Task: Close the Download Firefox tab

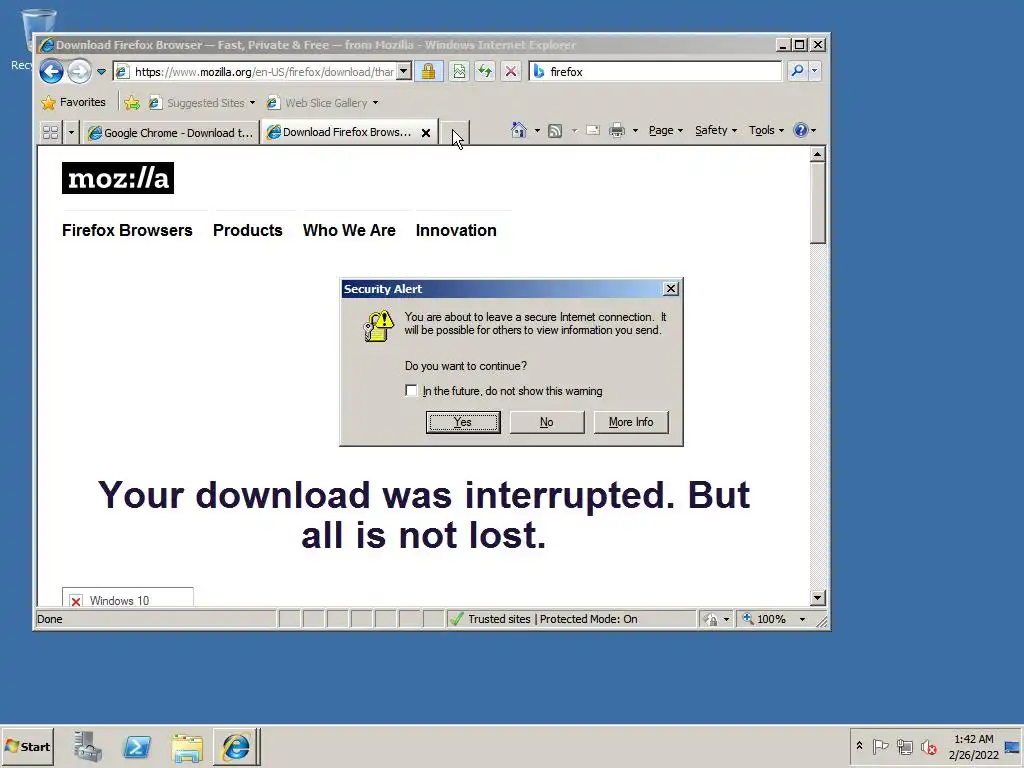Action: (426, 133)
